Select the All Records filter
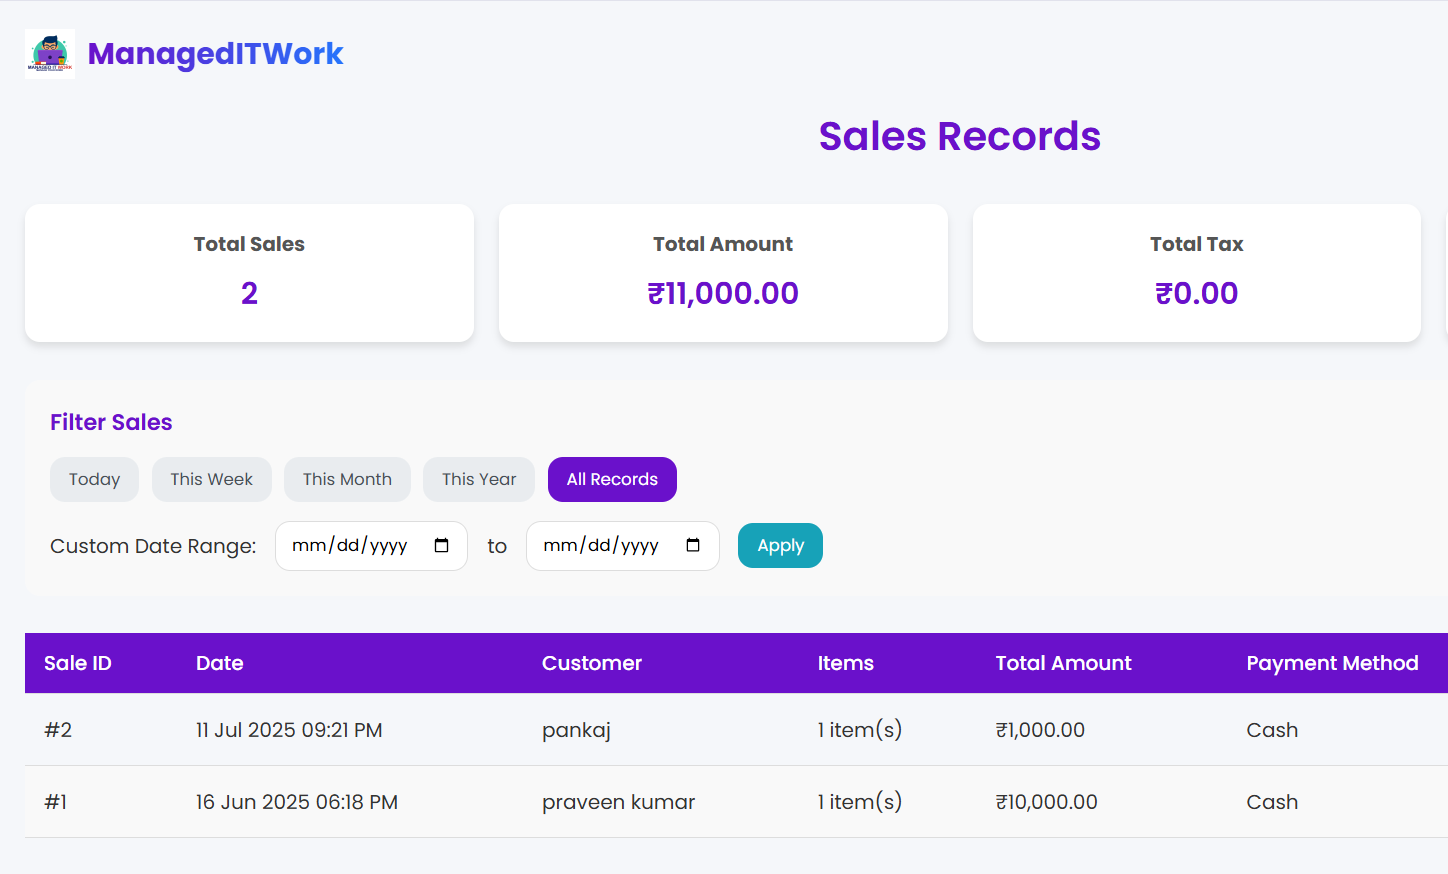This screenshot has width=1448, height=874. (612, 480)
